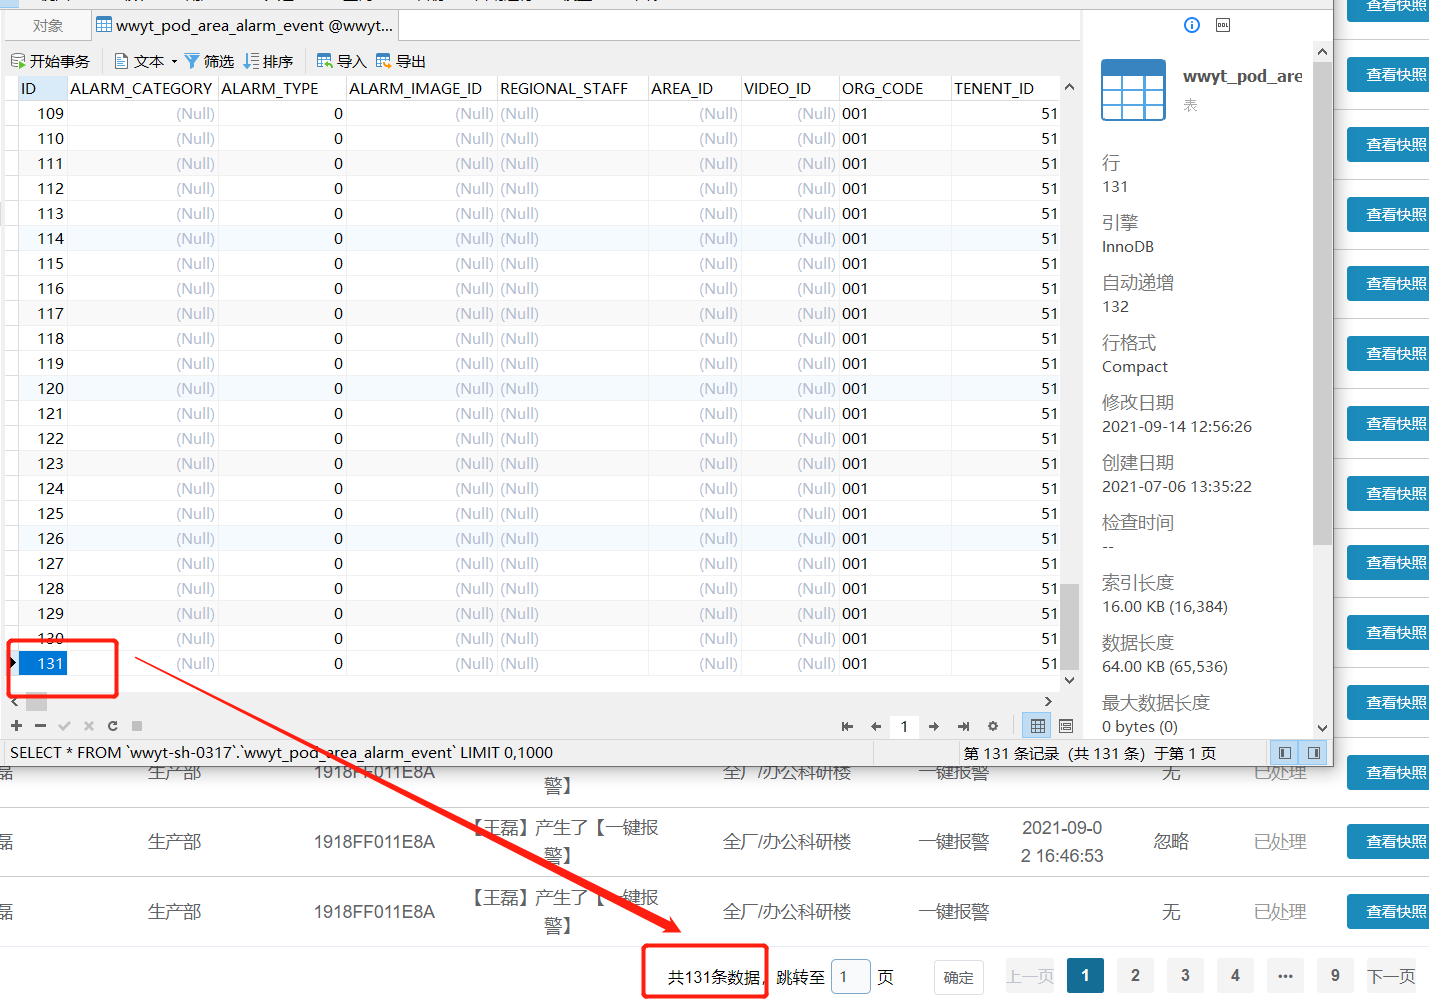
Task: Open the 文本 text view dropdown
Action: click(x=145, y=61)
